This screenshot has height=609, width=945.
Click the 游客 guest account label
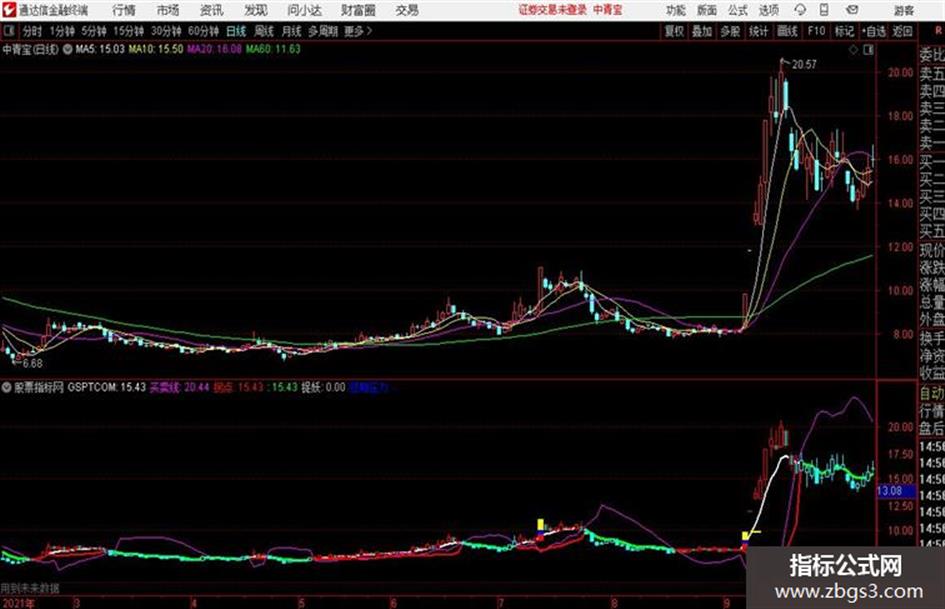(x=904, y=10)
